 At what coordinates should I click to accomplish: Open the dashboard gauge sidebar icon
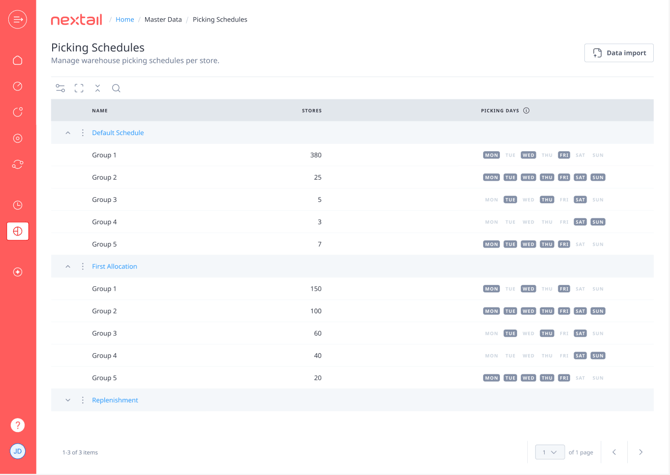coord(18,86)
